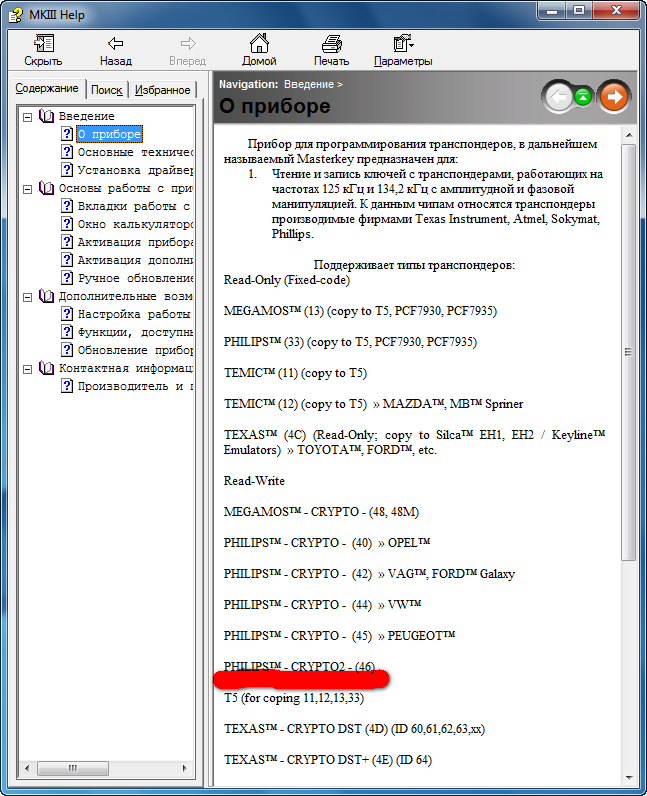Click the green go-to-top navigation button

tap(583, 96)
